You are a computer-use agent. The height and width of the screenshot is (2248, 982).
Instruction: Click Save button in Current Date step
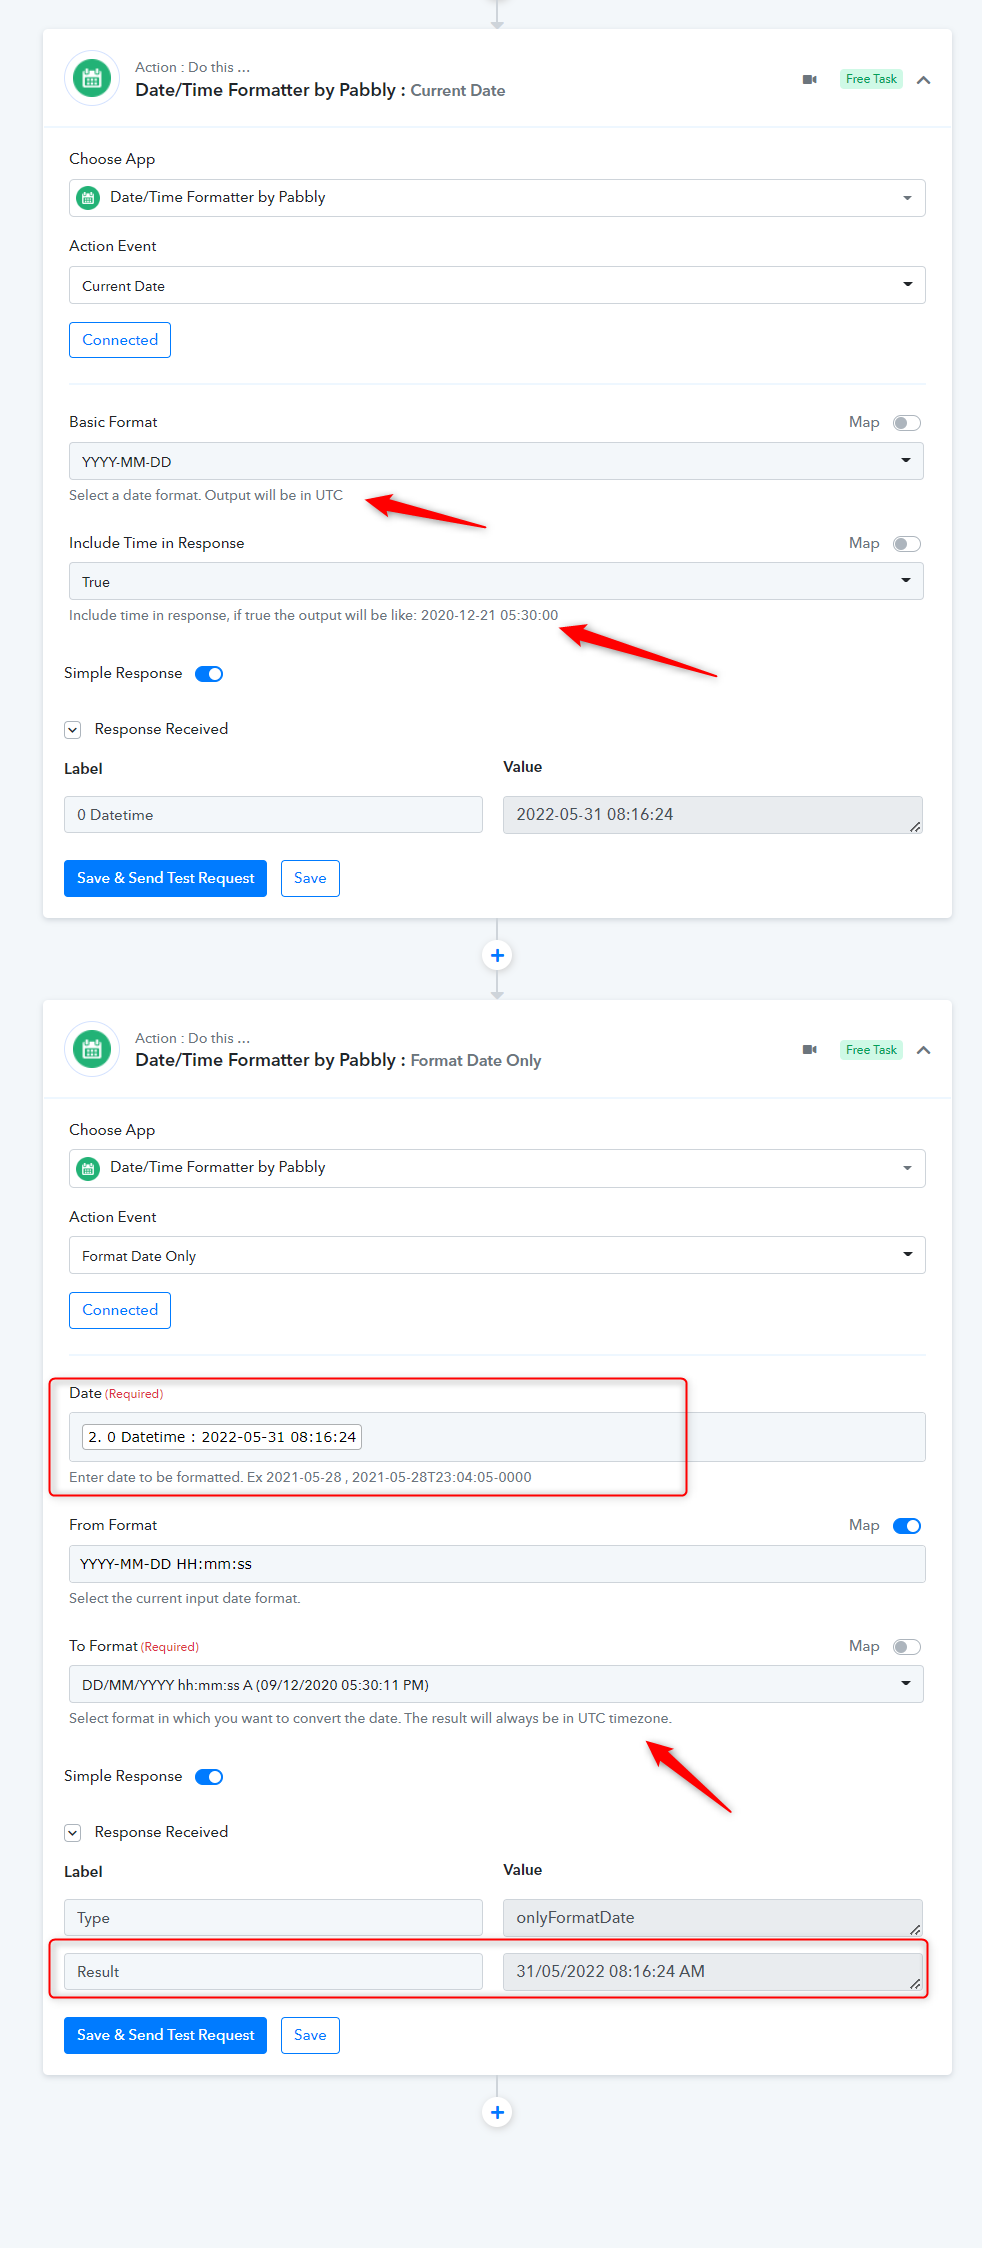310,878
